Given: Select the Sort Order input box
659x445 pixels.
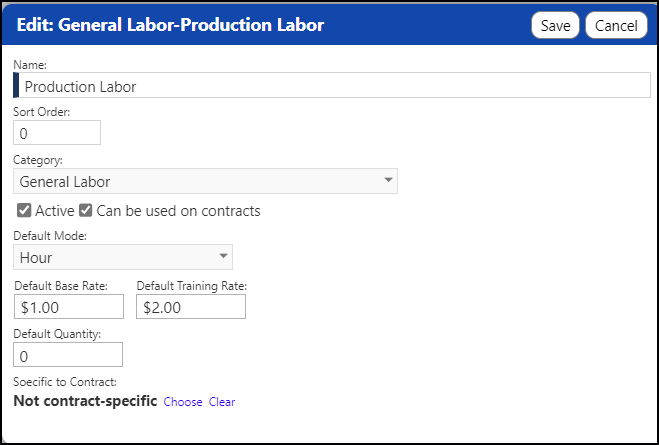Looking at the screenshot, I should [x=57, y=133].
